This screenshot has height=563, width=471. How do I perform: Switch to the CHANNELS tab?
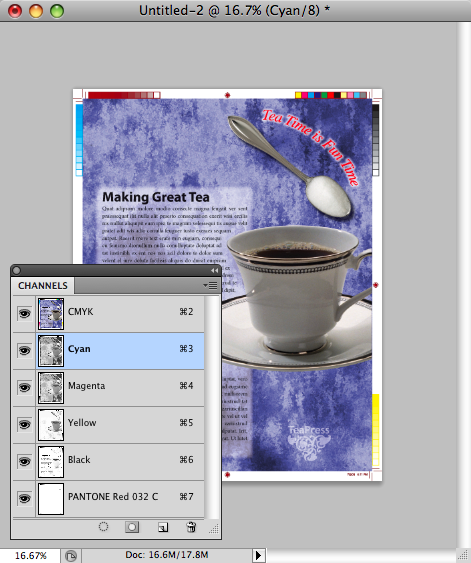43,286
